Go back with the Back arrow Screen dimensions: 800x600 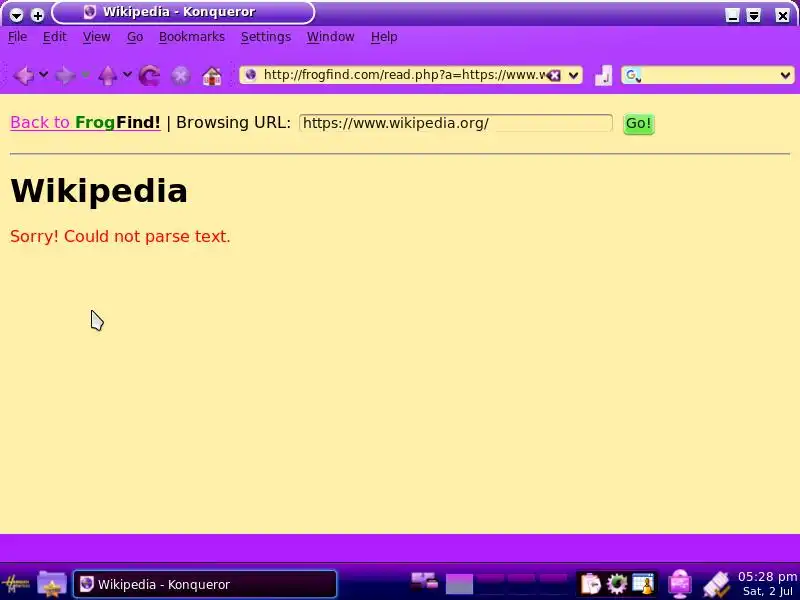tap(23, 76)
